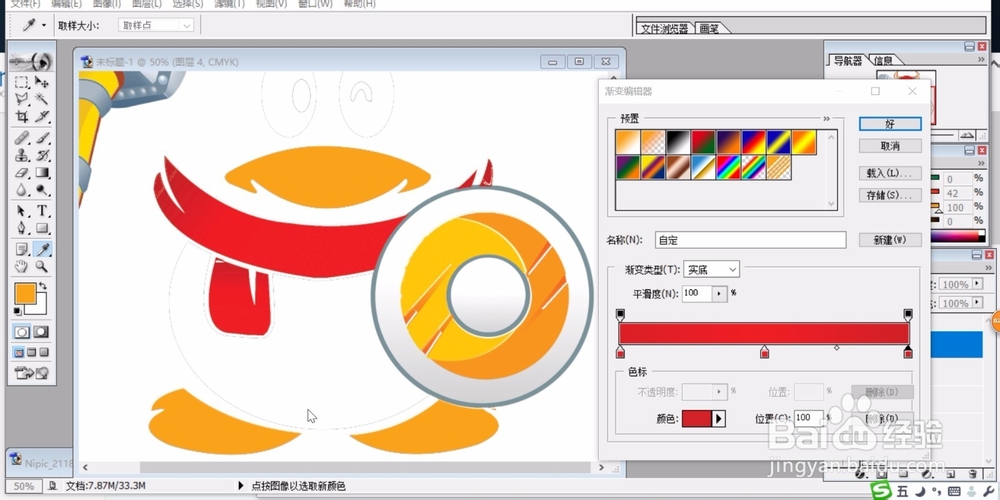Select the Slice tool
Viewport: 1000px width, 500px height.
[42, 116]
